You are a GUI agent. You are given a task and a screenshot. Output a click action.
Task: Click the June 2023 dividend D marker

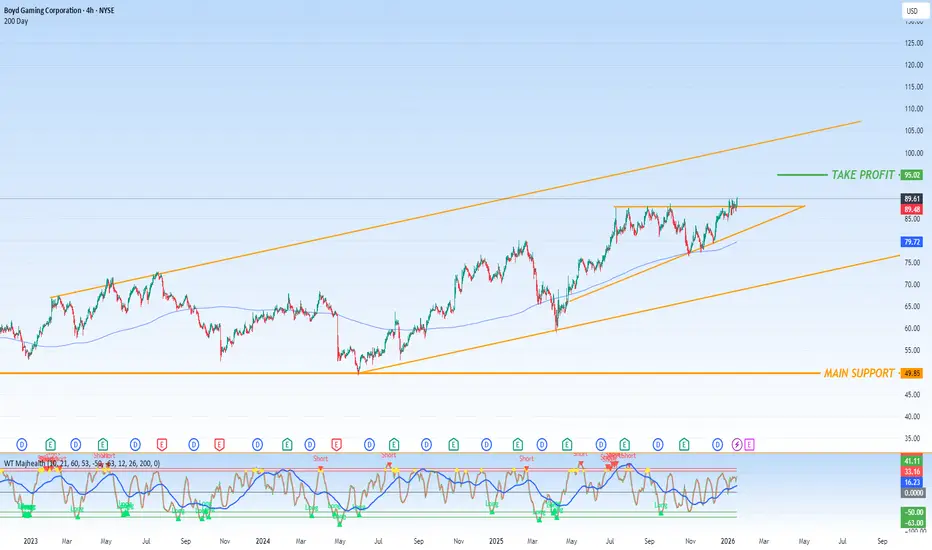pyautogui.click(x=136, y=444)
